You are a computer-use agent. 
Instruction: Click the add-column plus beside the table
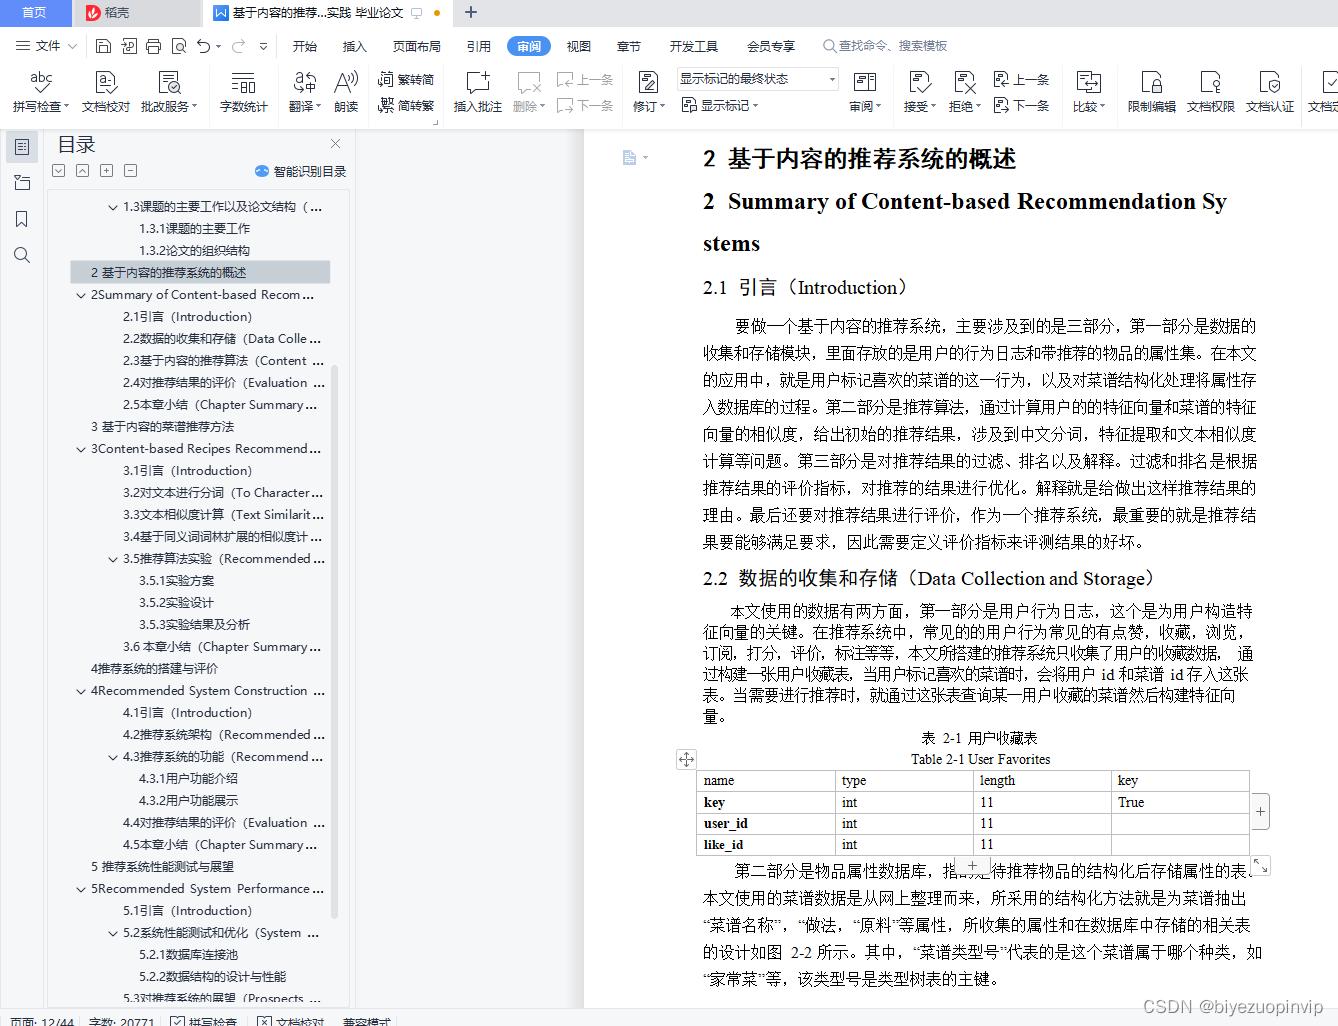pos(1261,812)
